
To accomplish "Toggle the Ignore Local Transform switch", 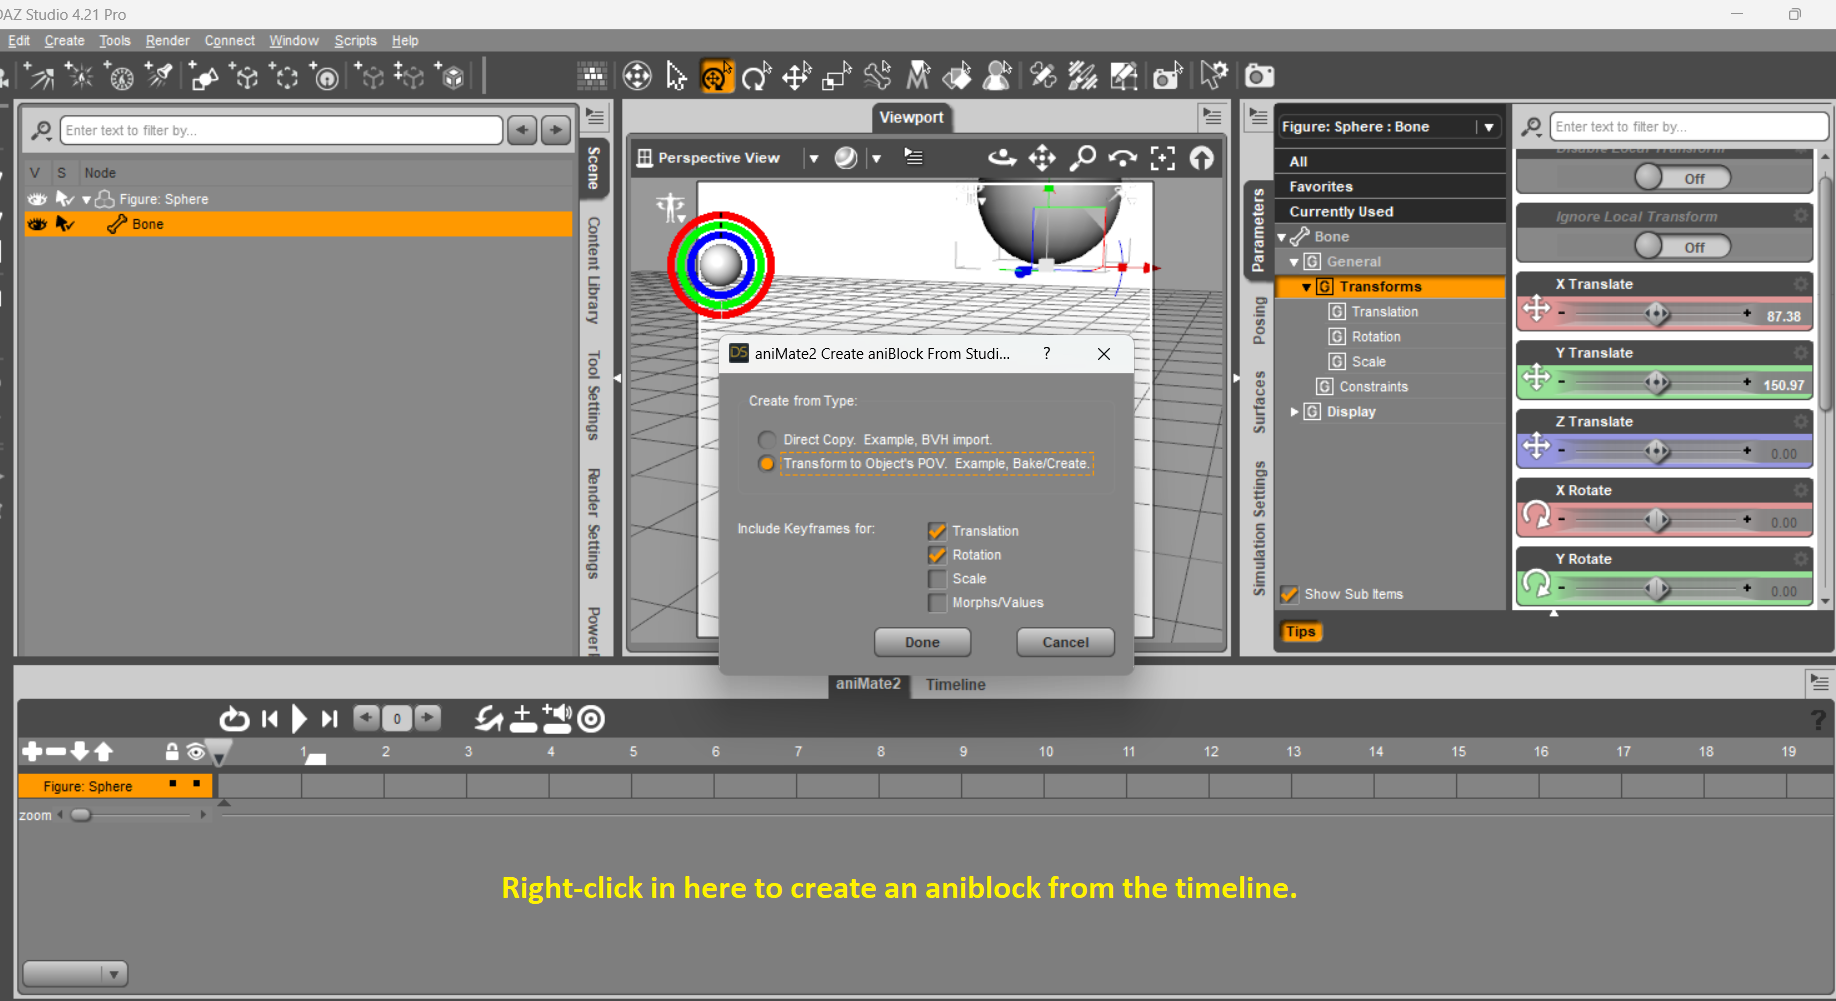I will 1683,247.
